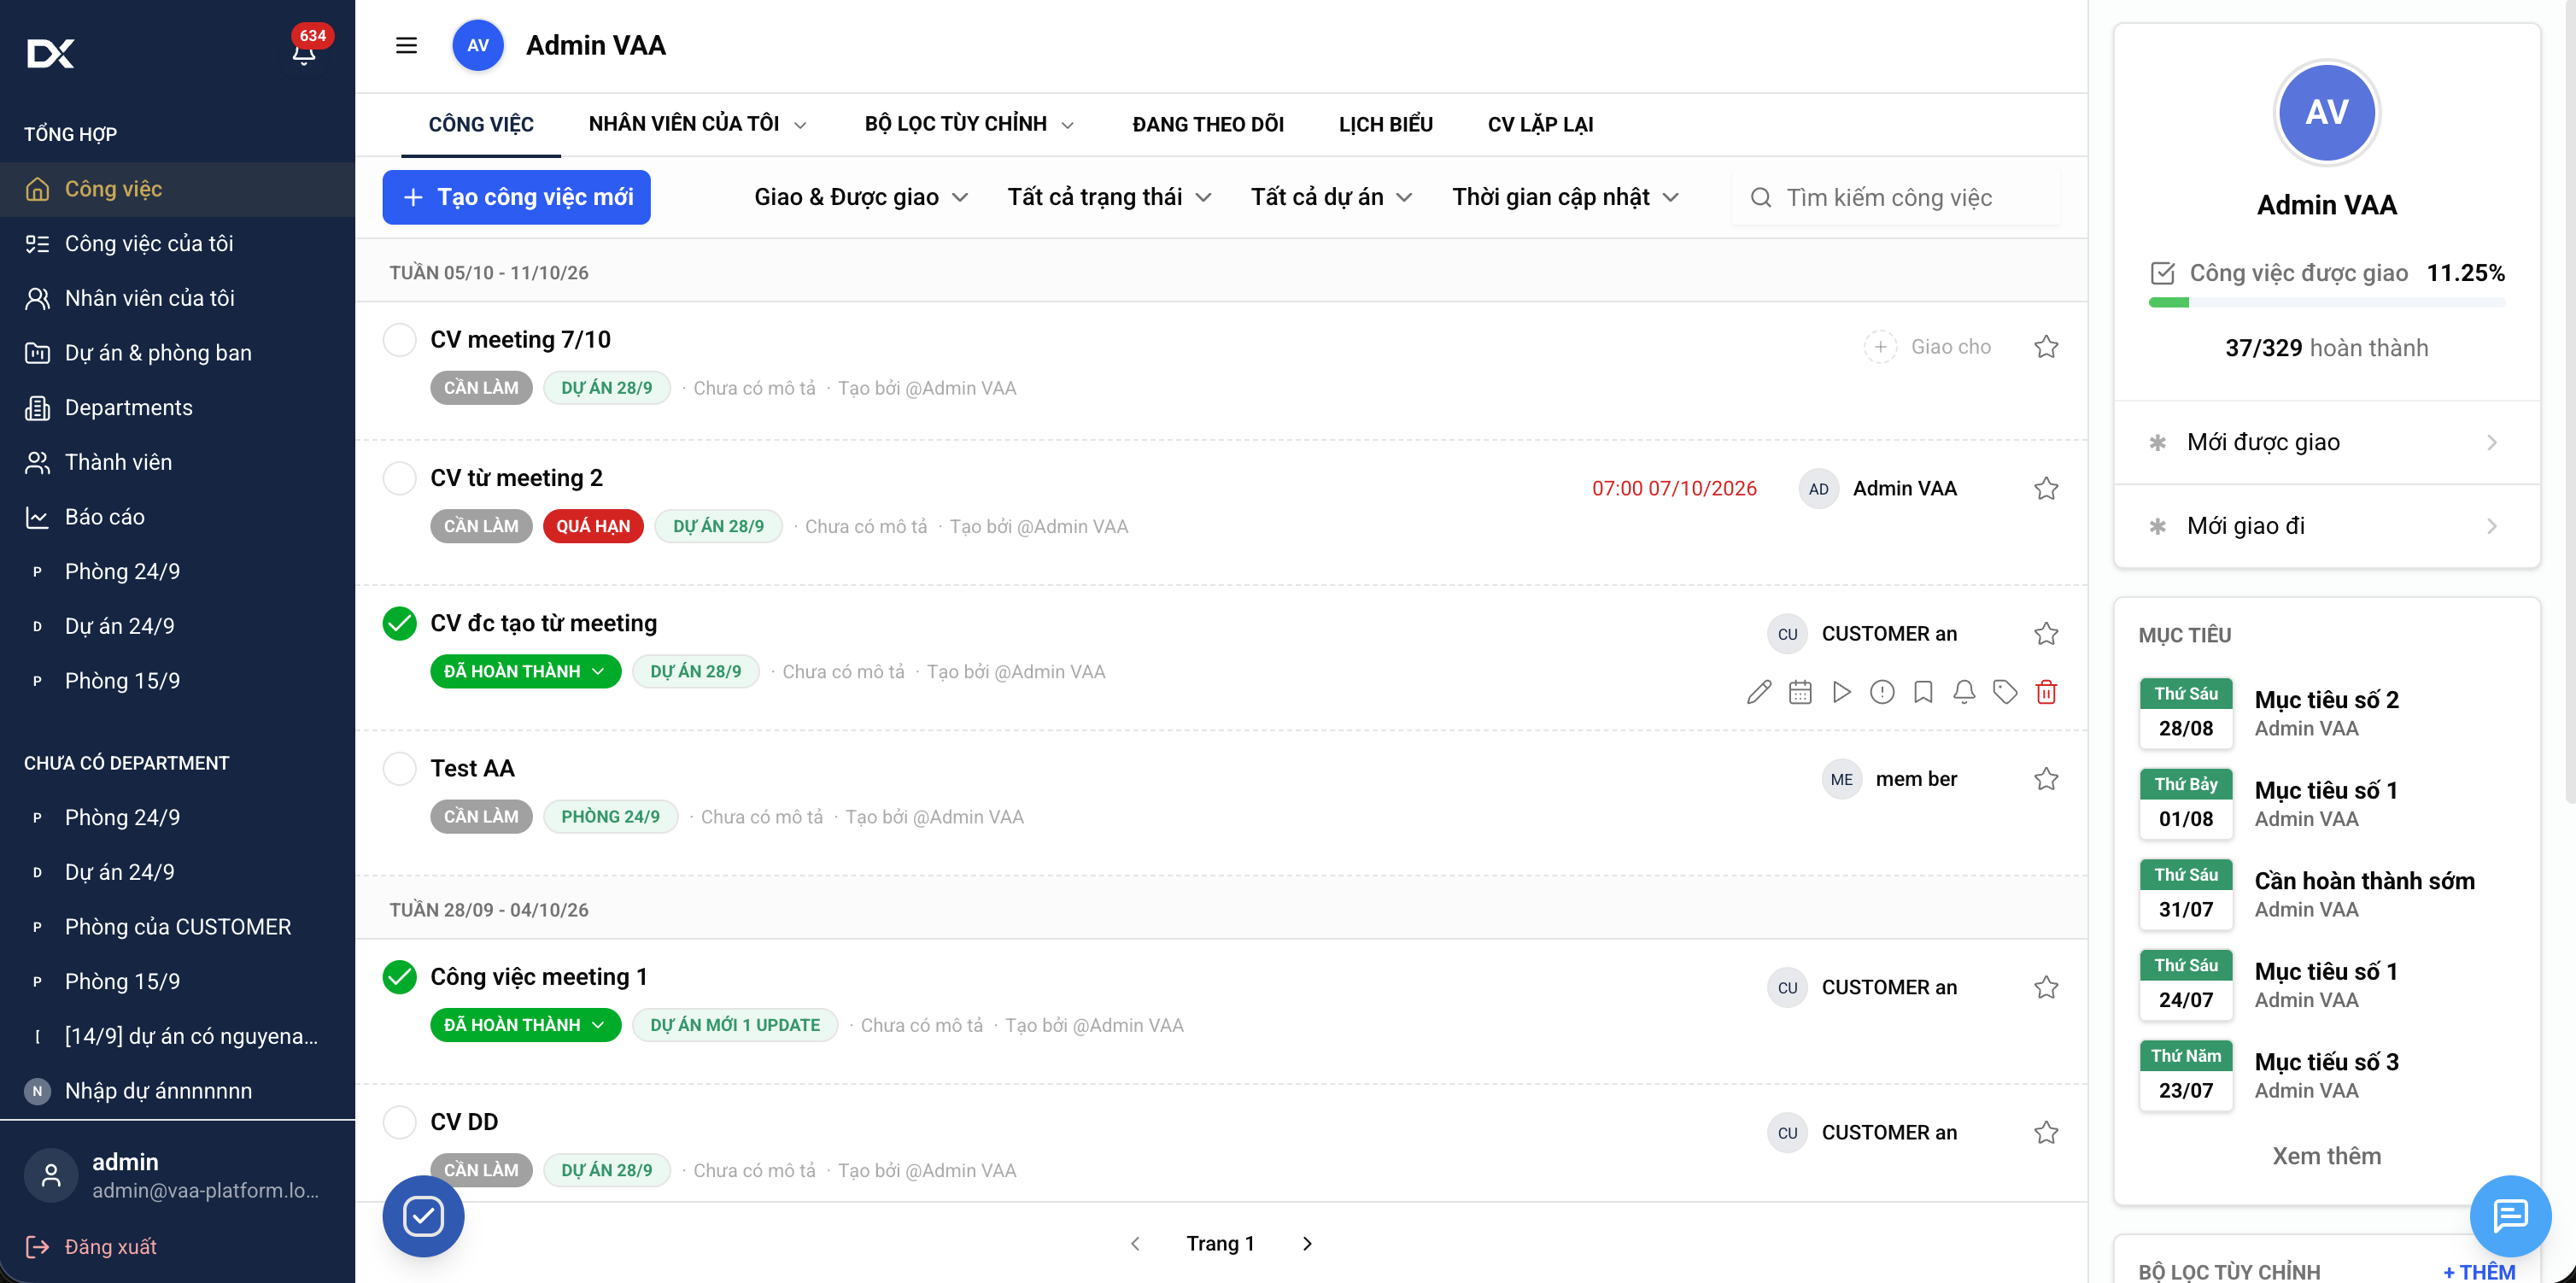Open Mới được giao row

coord(2326,442)
